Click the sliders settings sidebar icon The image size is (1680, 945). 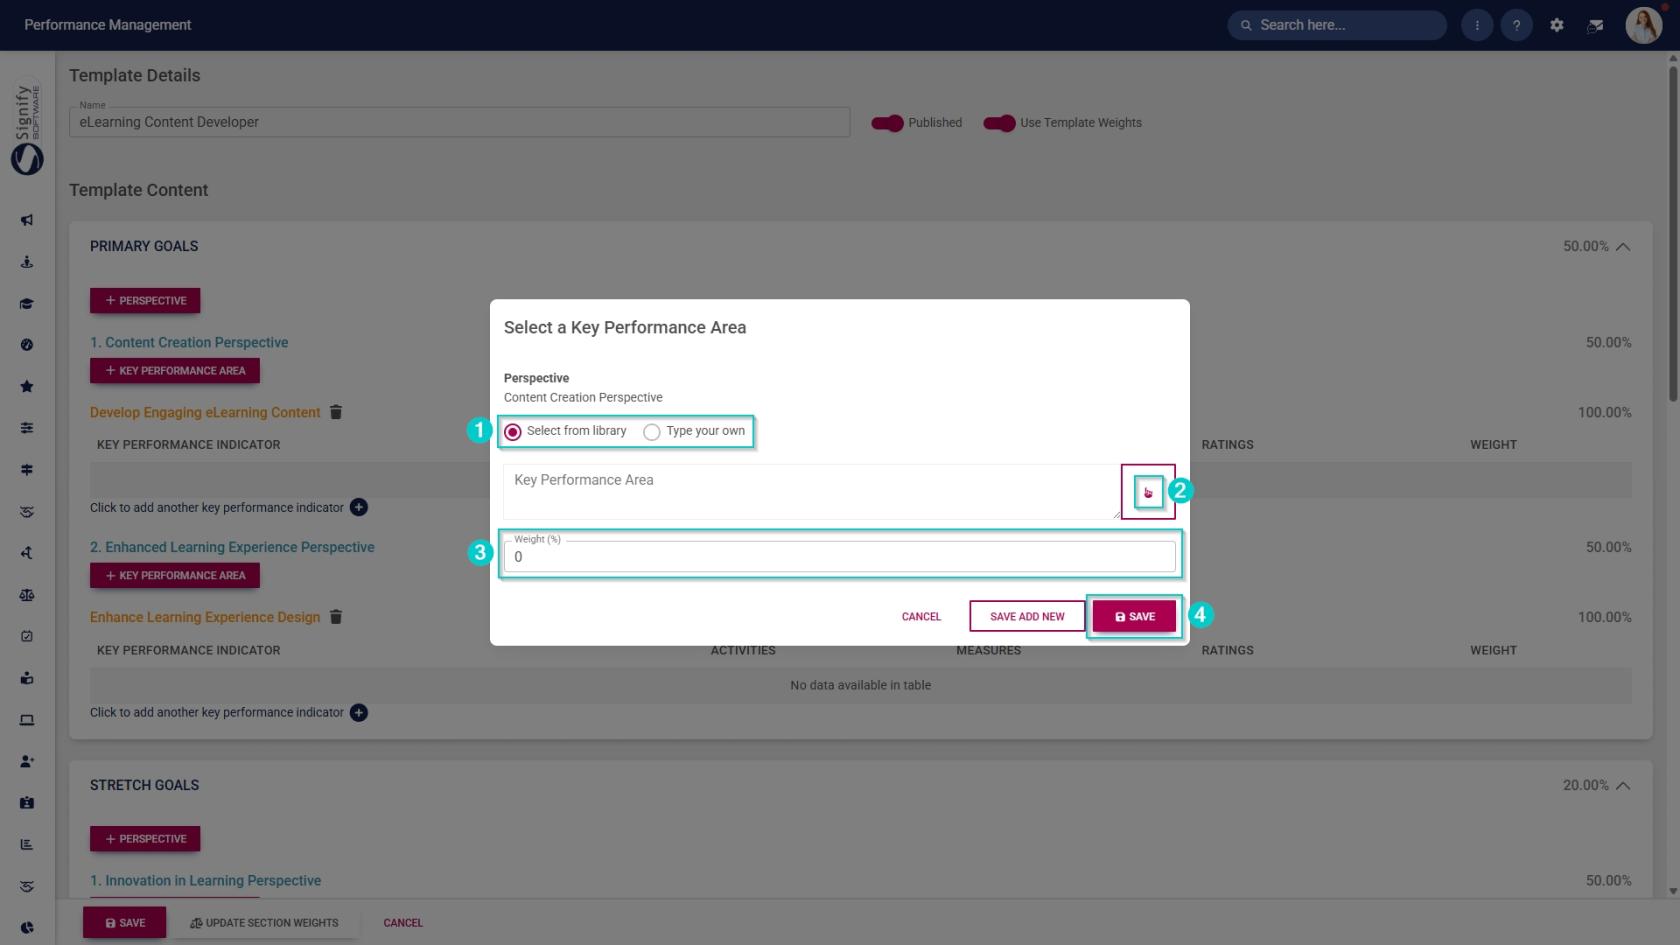(x=27, y=428)
